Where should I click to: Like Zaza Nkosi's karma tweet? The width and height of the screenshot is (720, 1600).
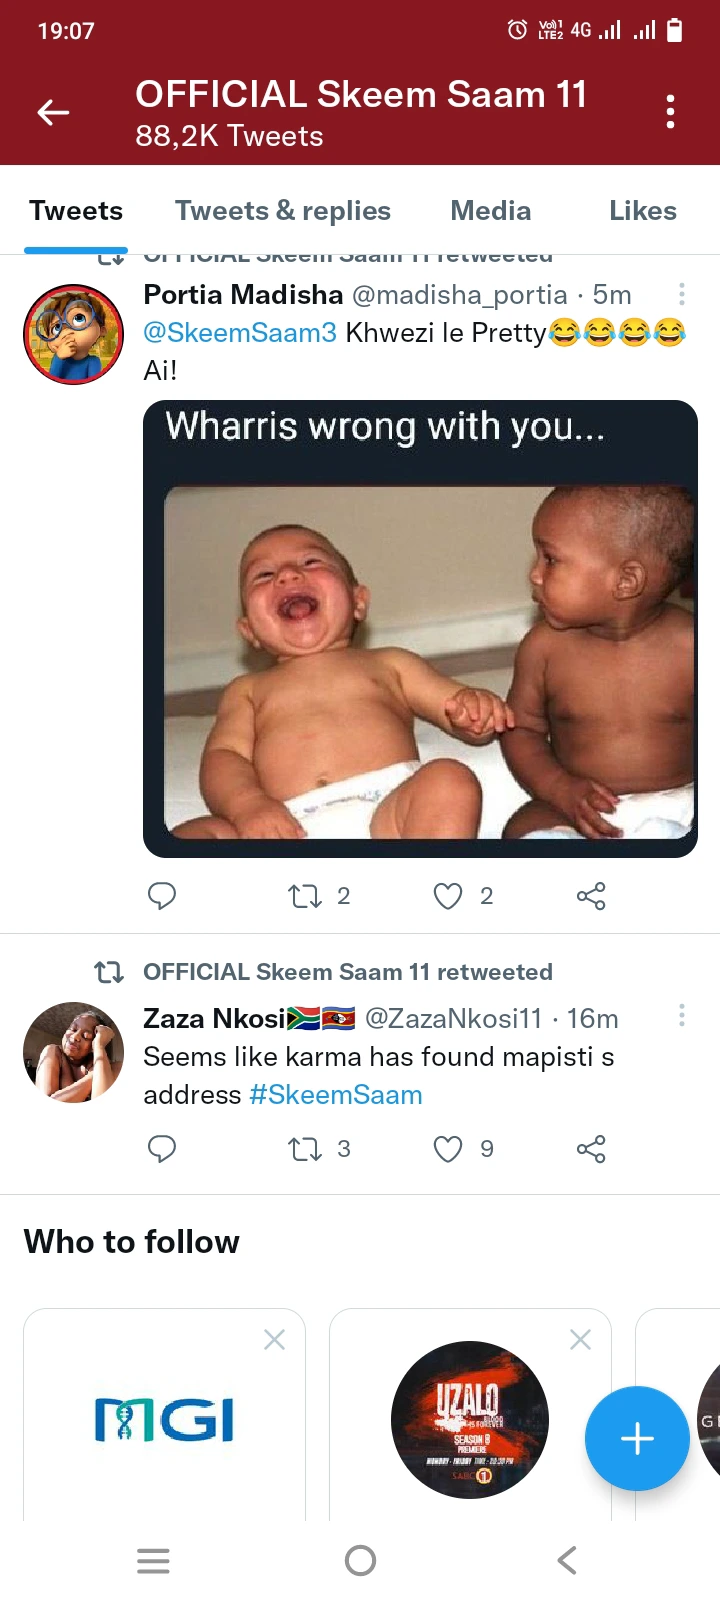pos(448,1149)
